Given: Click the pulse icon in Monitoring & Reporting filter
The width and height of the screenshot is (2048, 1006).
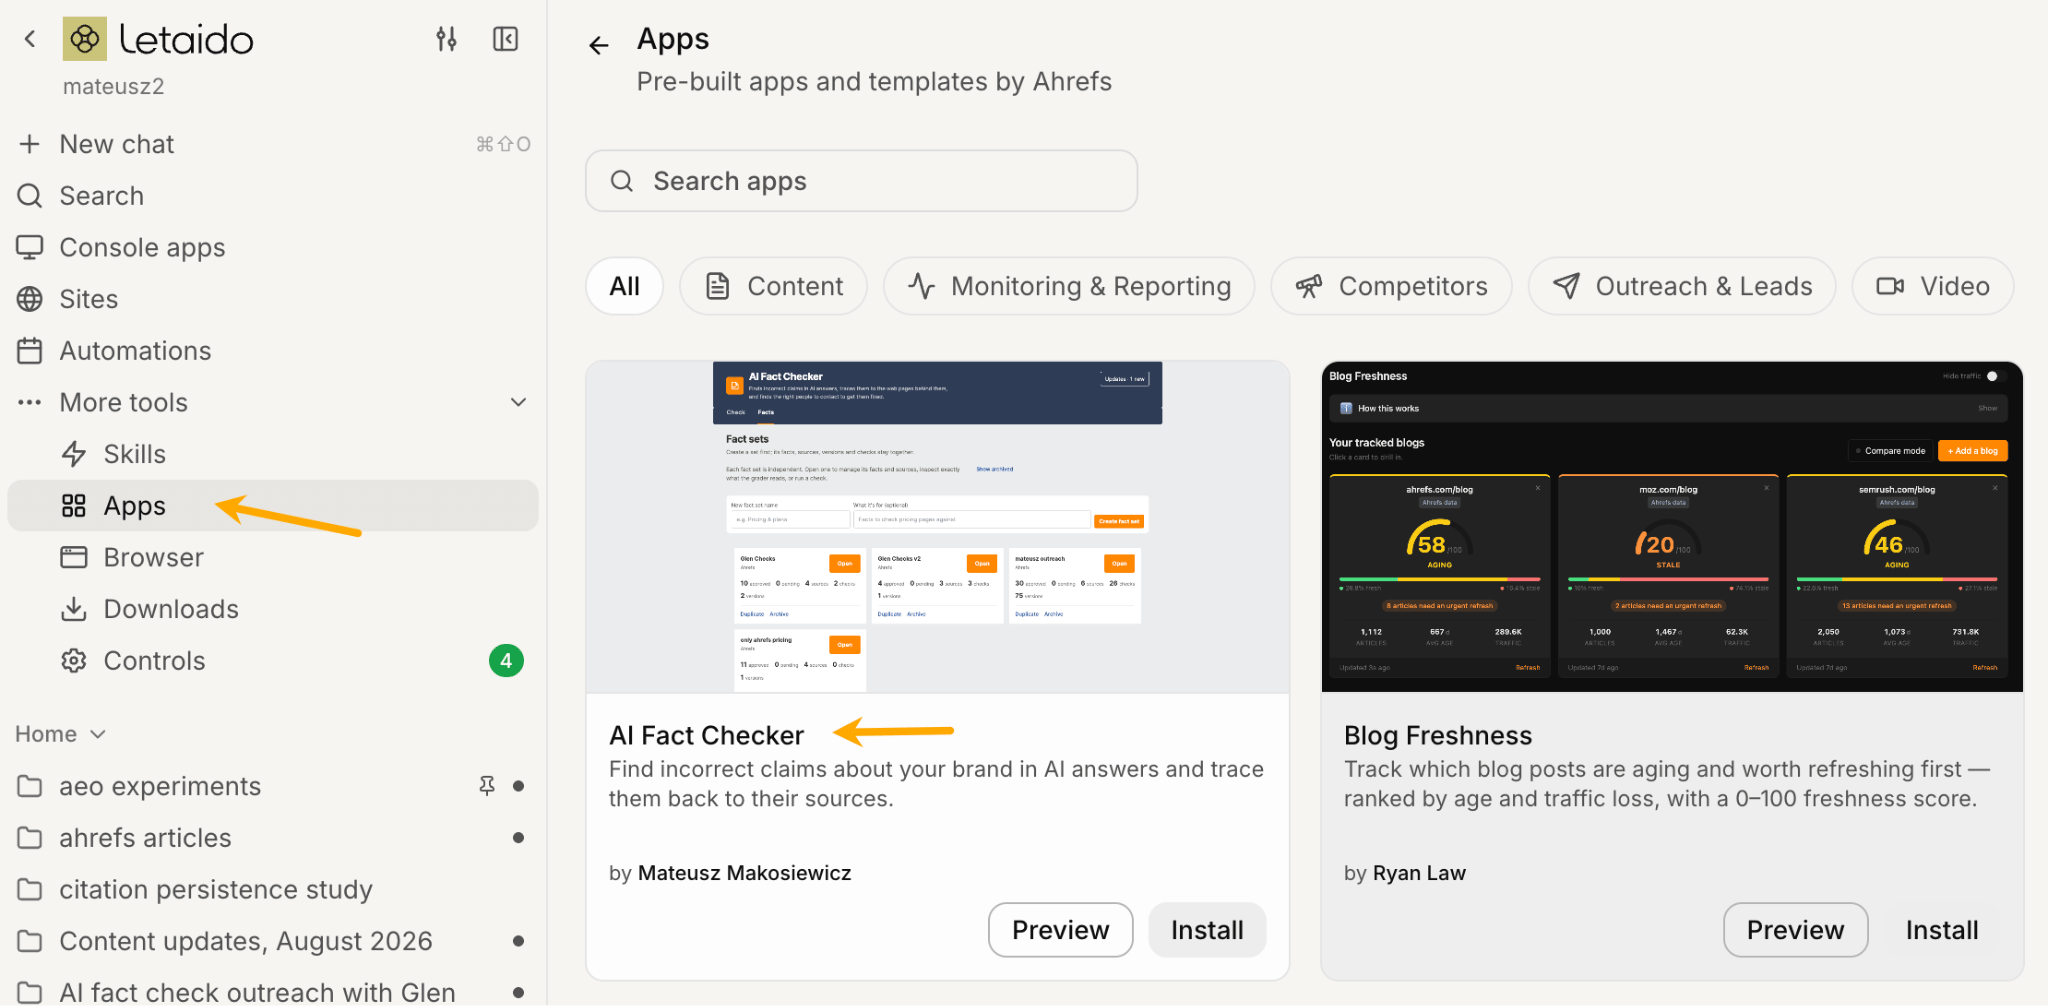Looking at the screenshot, I should click(x=922, y=286).
